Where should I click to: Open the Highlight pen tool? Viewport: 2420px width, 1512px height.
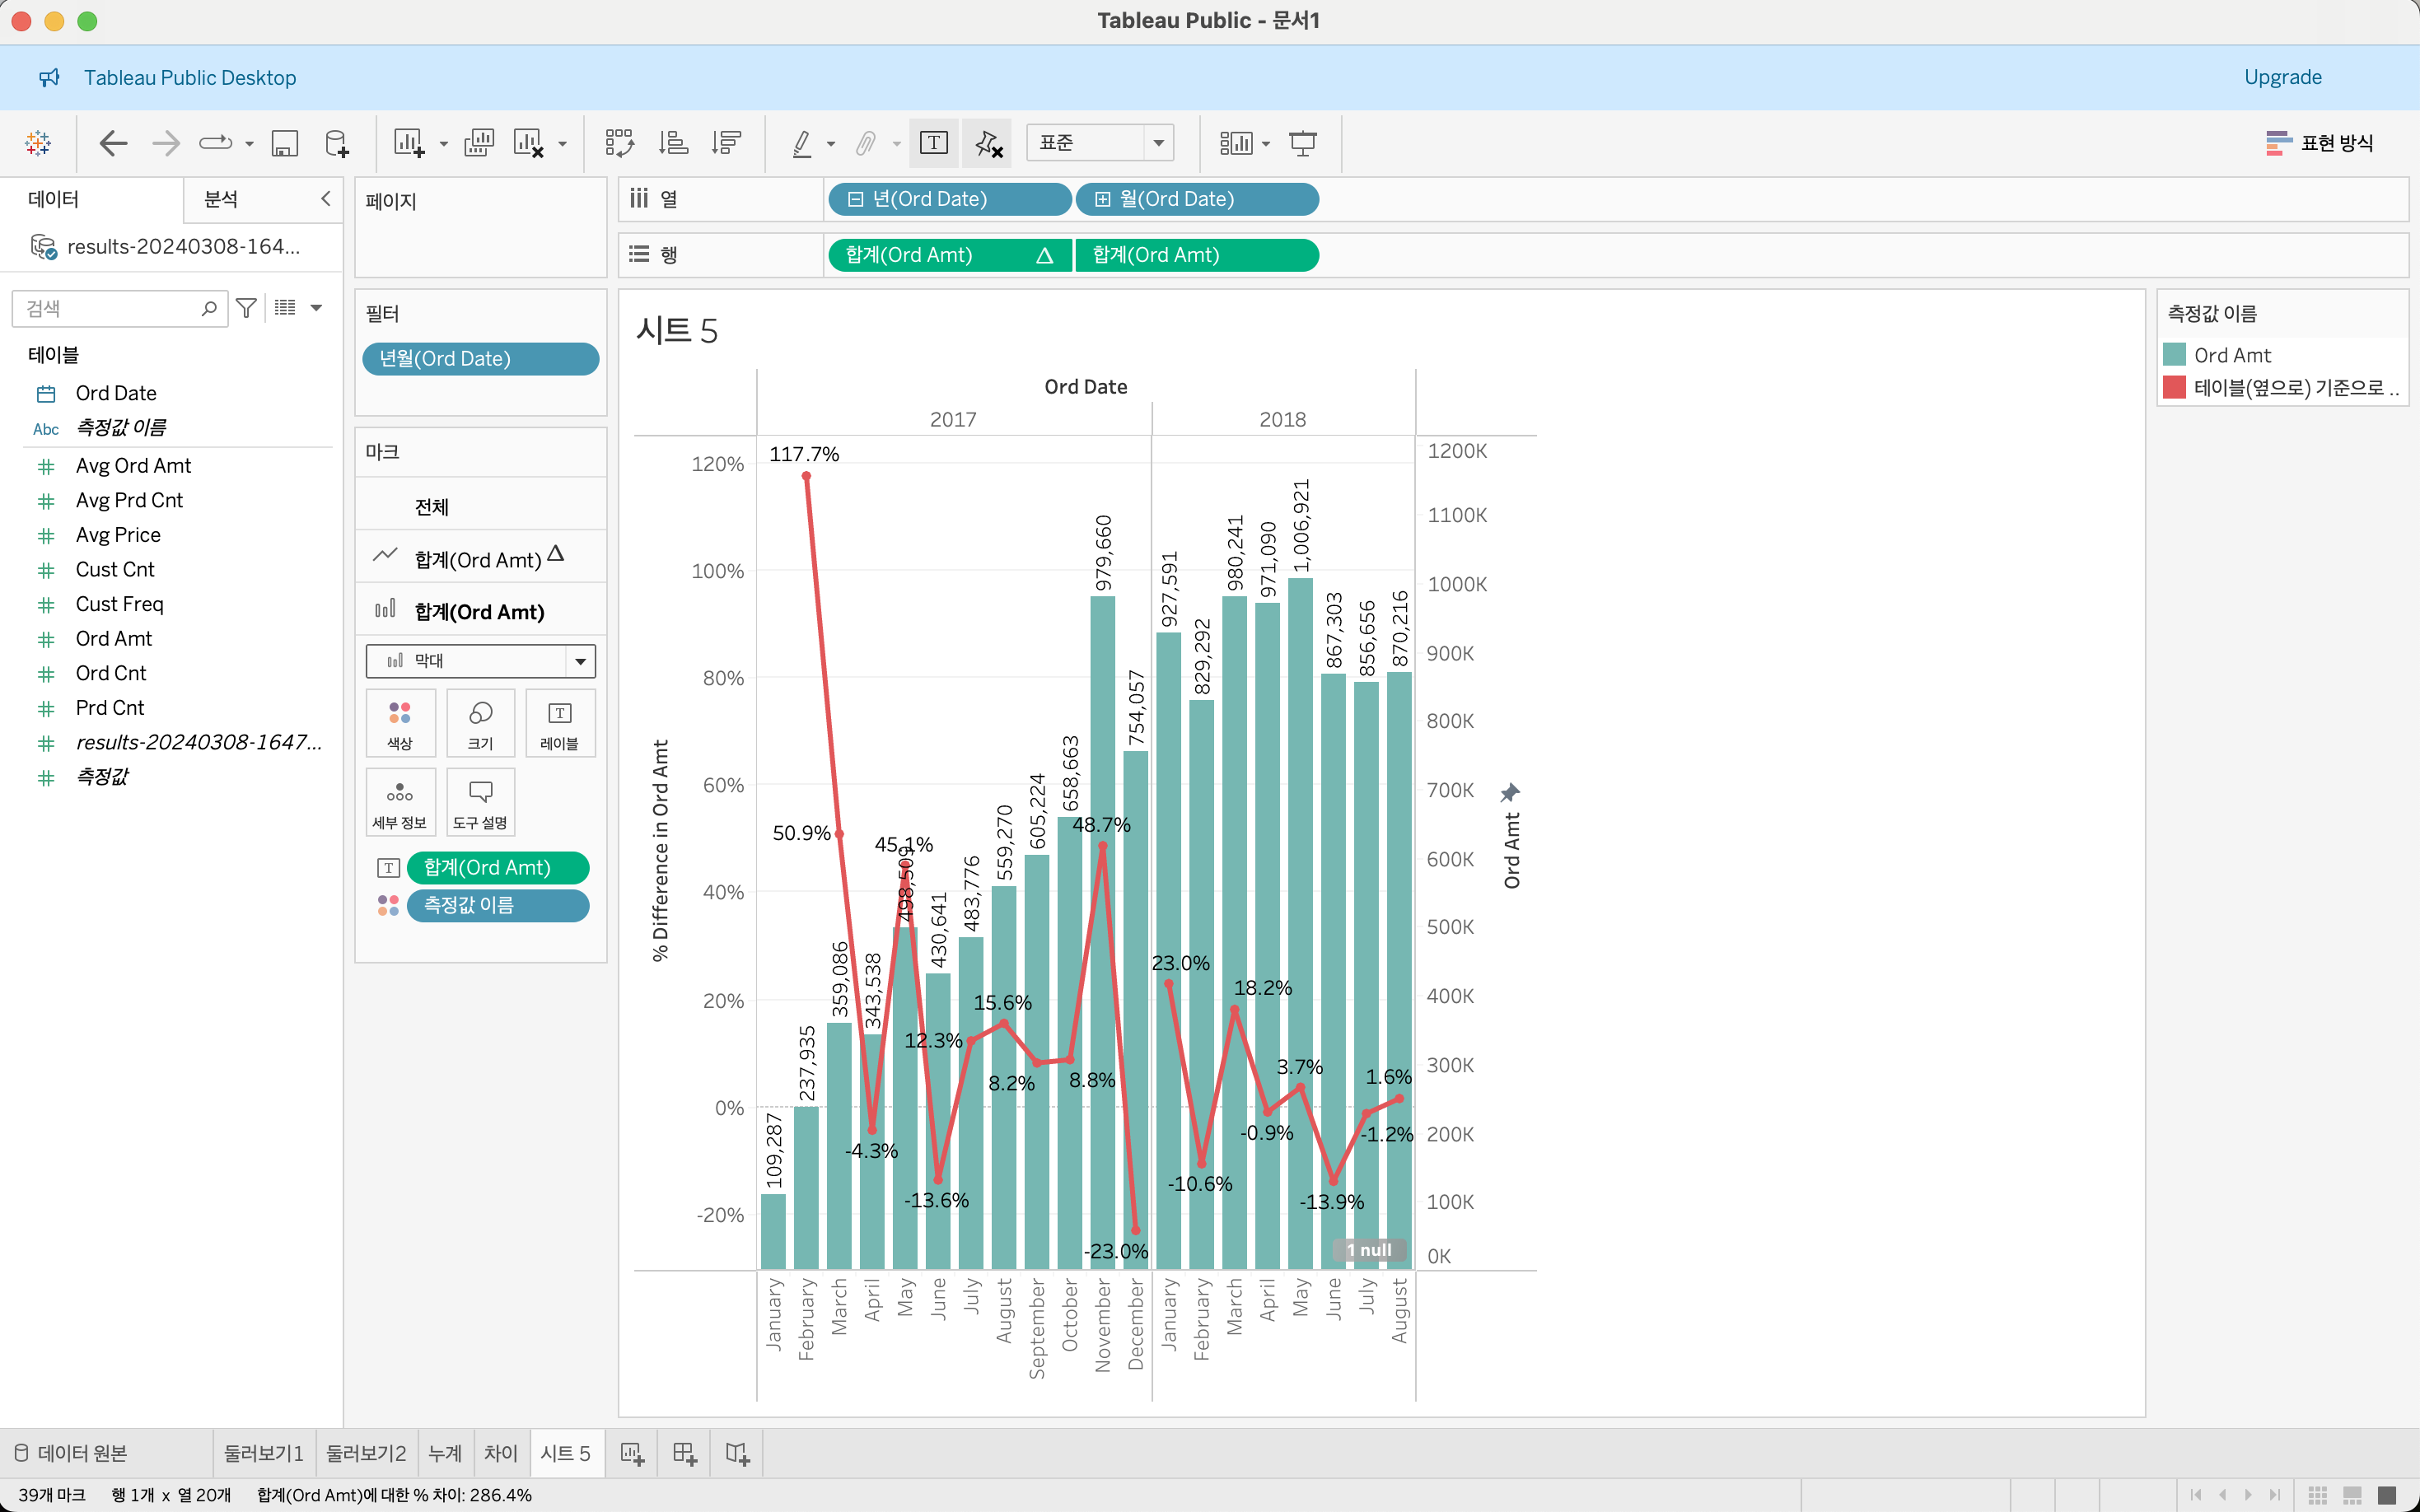(x=802, y=143)
